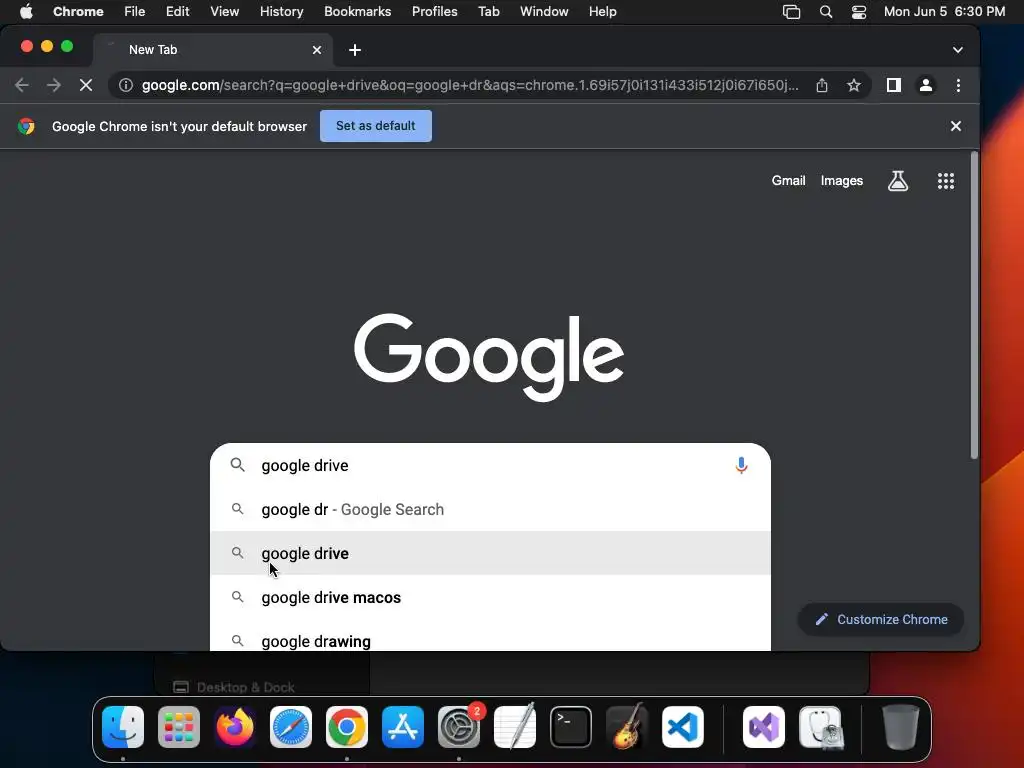The image size is (1024, 768).
Task: Open Apple menu
Action: 26,11
